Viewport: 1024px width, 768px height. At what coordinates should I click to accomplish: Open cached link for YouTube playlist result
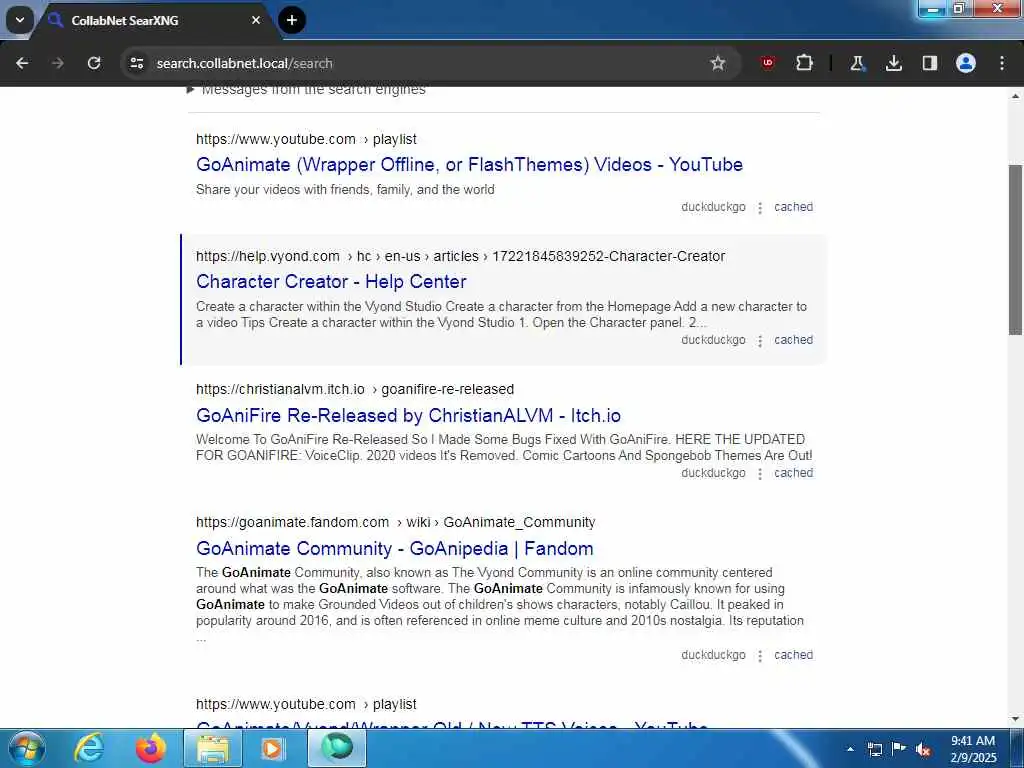pos(793,207)
